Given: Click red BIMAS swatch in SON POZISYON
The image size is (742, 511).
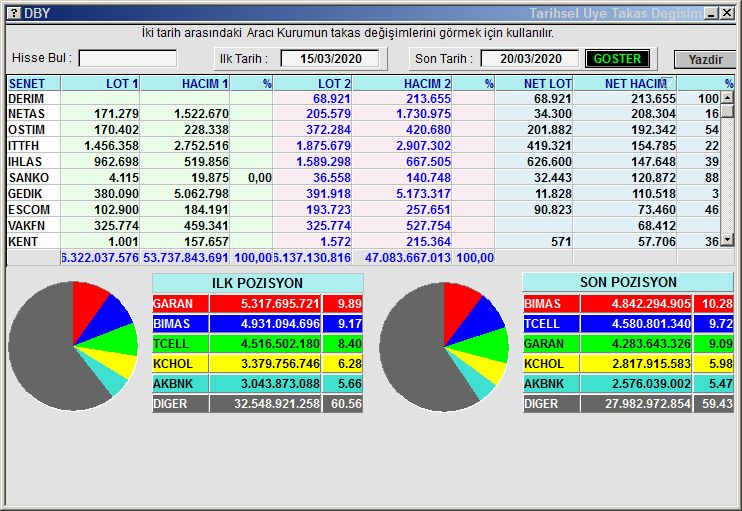Looking at the screenshot, I should pos(551,304).
